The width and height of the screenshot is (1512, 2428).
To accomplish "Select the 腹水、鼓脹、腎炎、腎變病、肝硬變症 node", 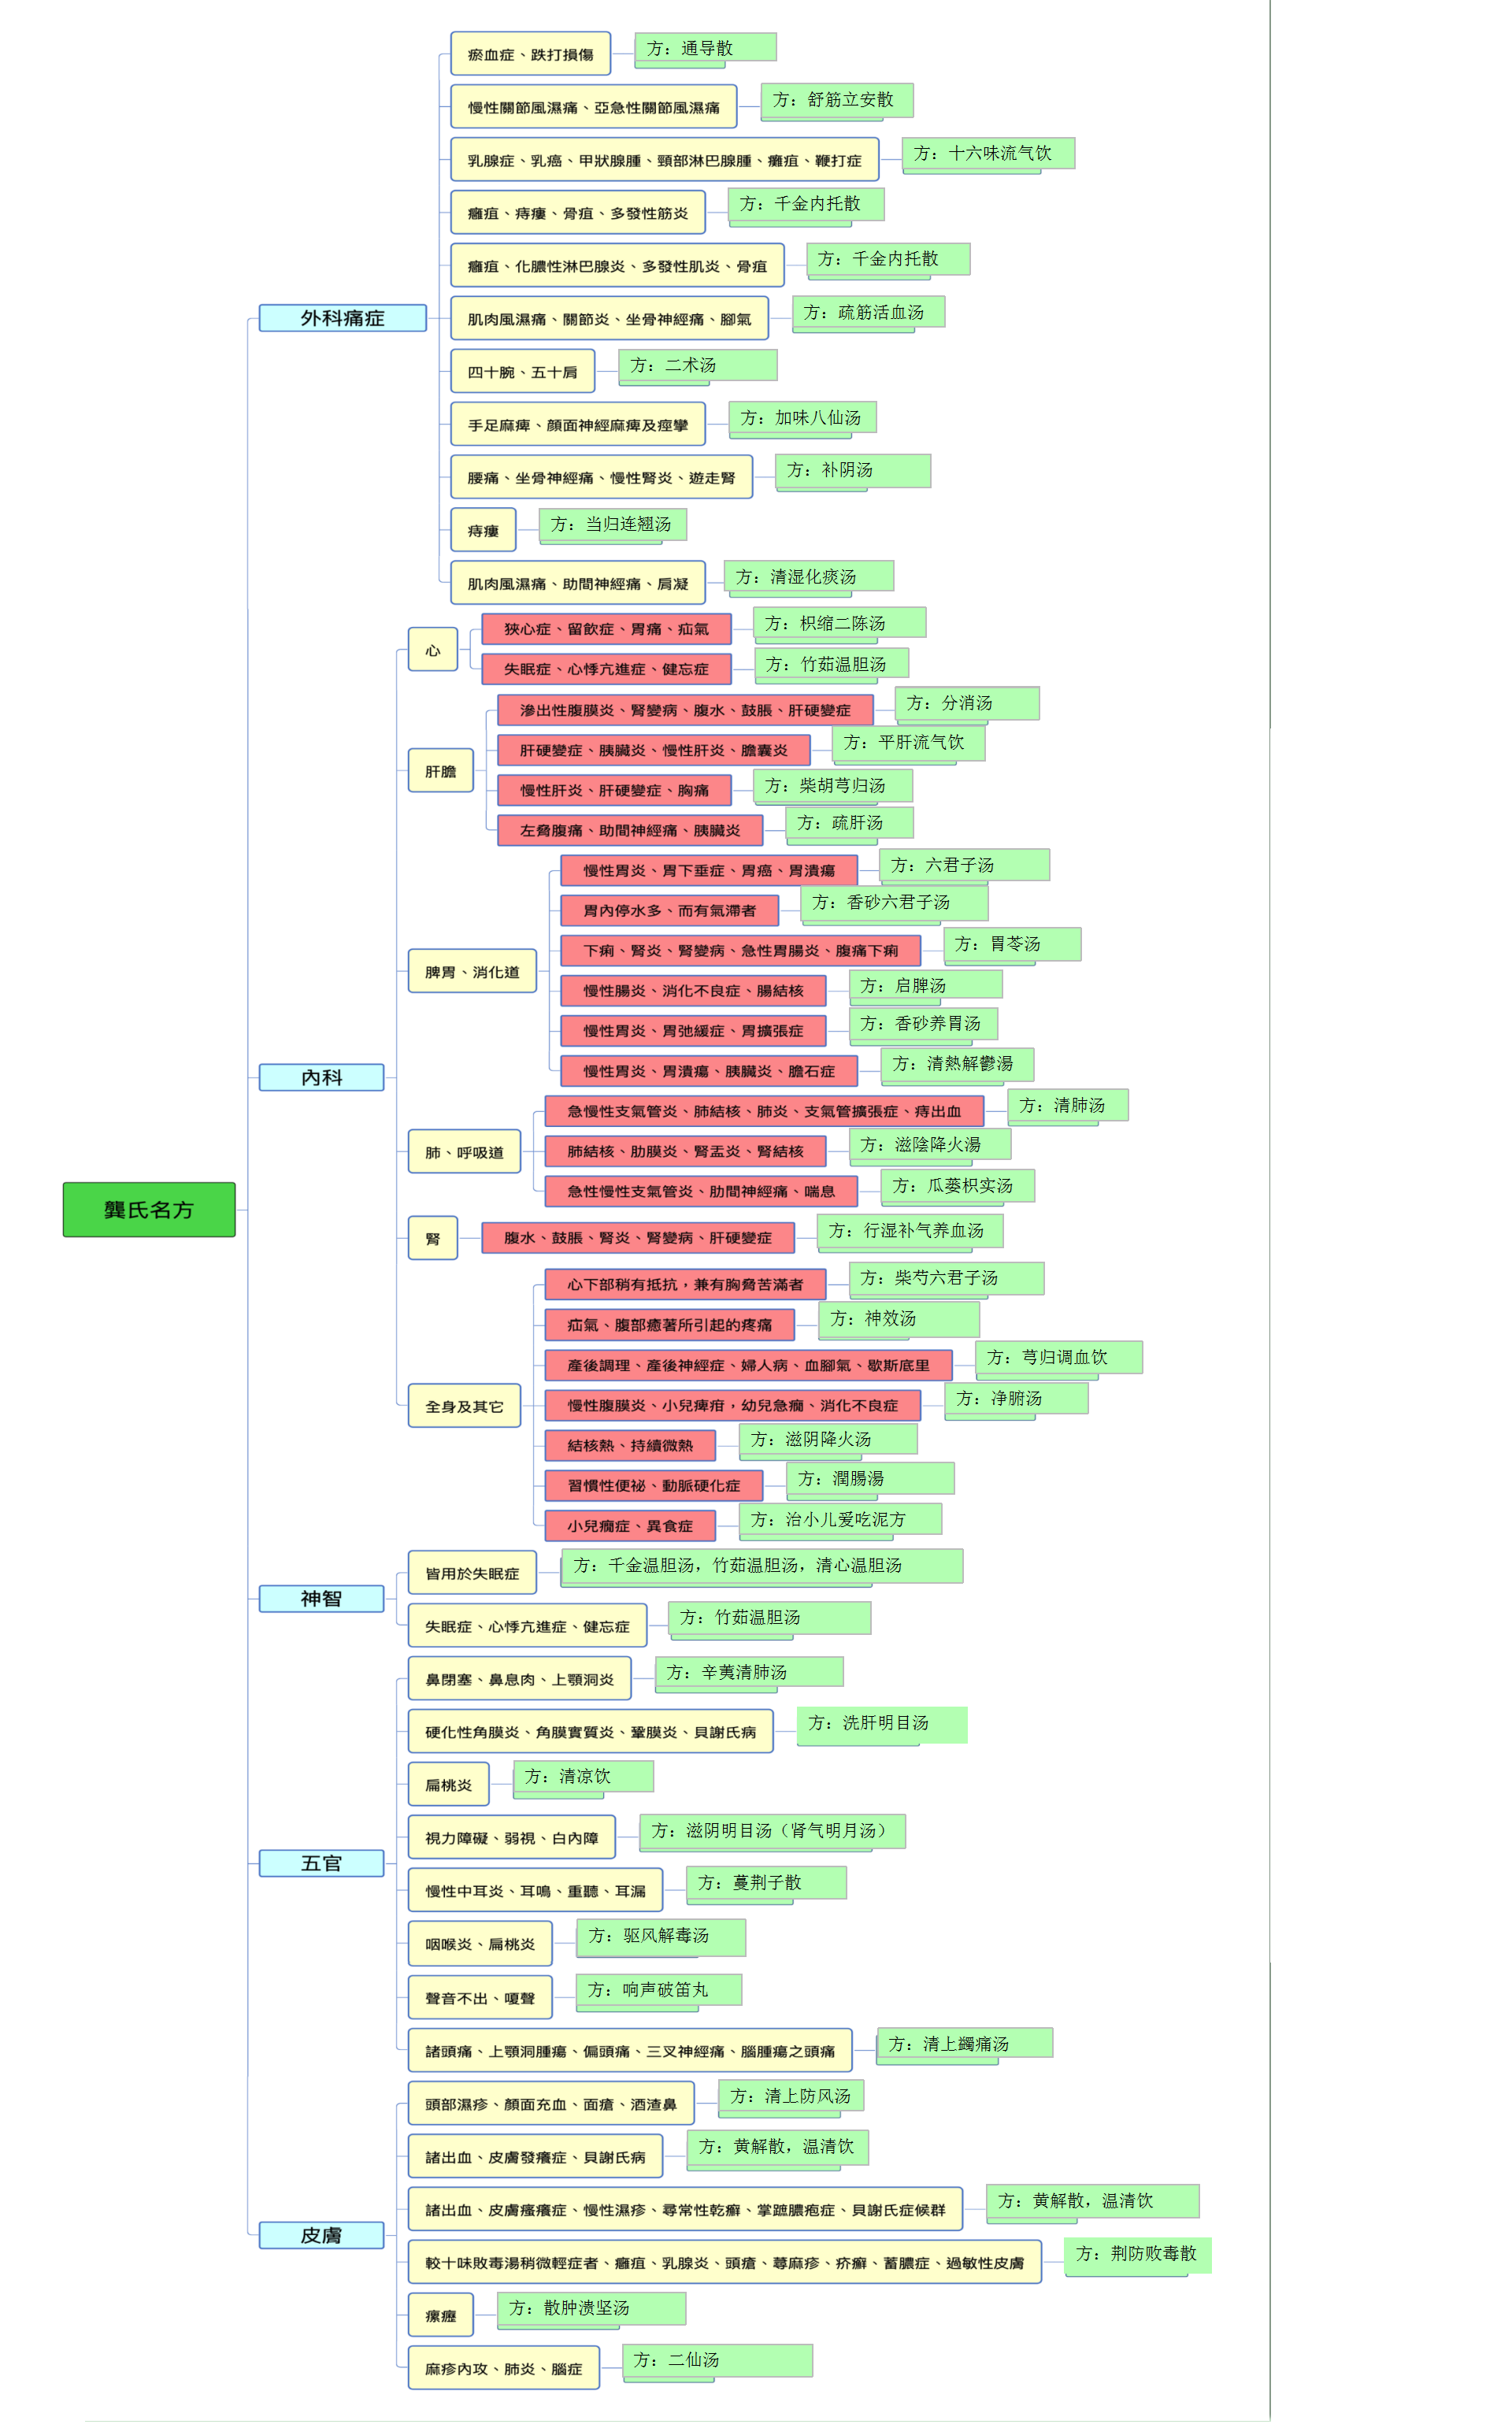I will [638, 1238].
